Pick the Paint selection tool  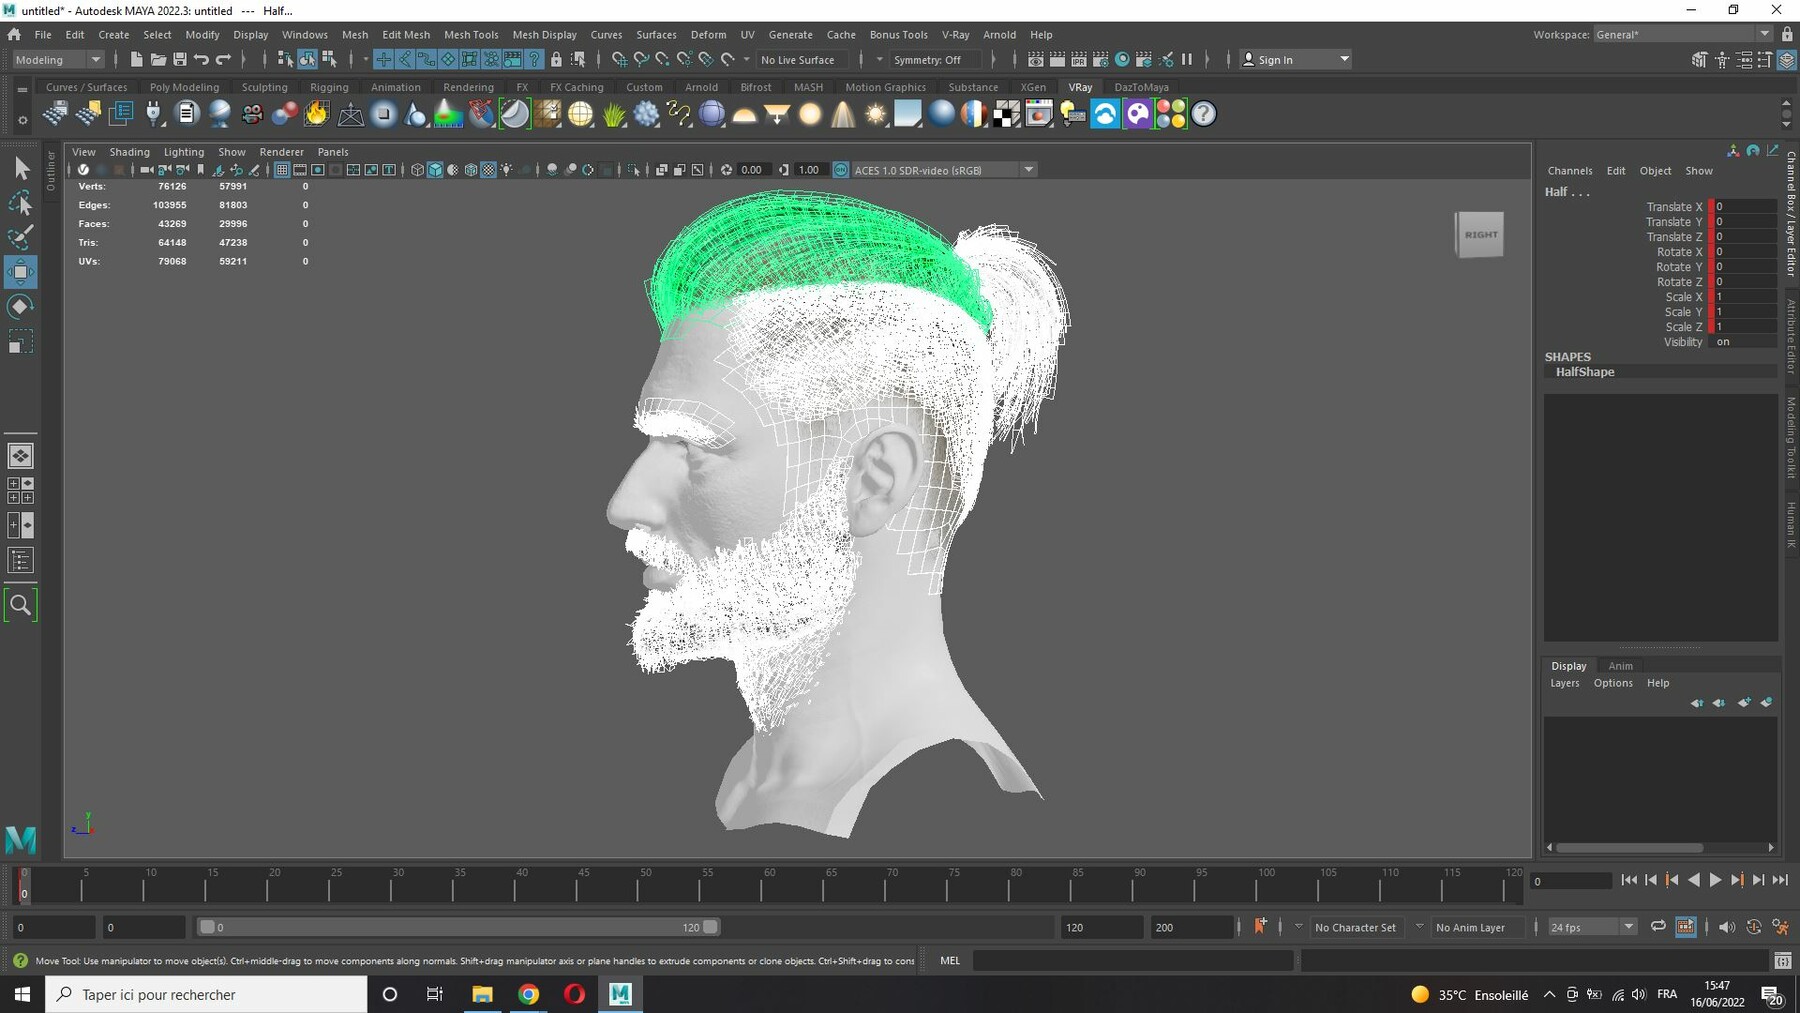pos(20,237)
